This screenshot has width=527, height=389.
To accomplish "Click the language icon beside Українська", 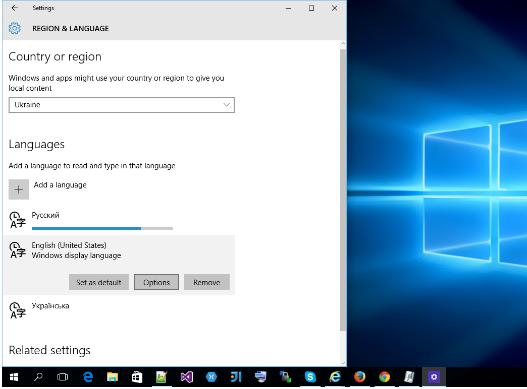I will point(17,310).
